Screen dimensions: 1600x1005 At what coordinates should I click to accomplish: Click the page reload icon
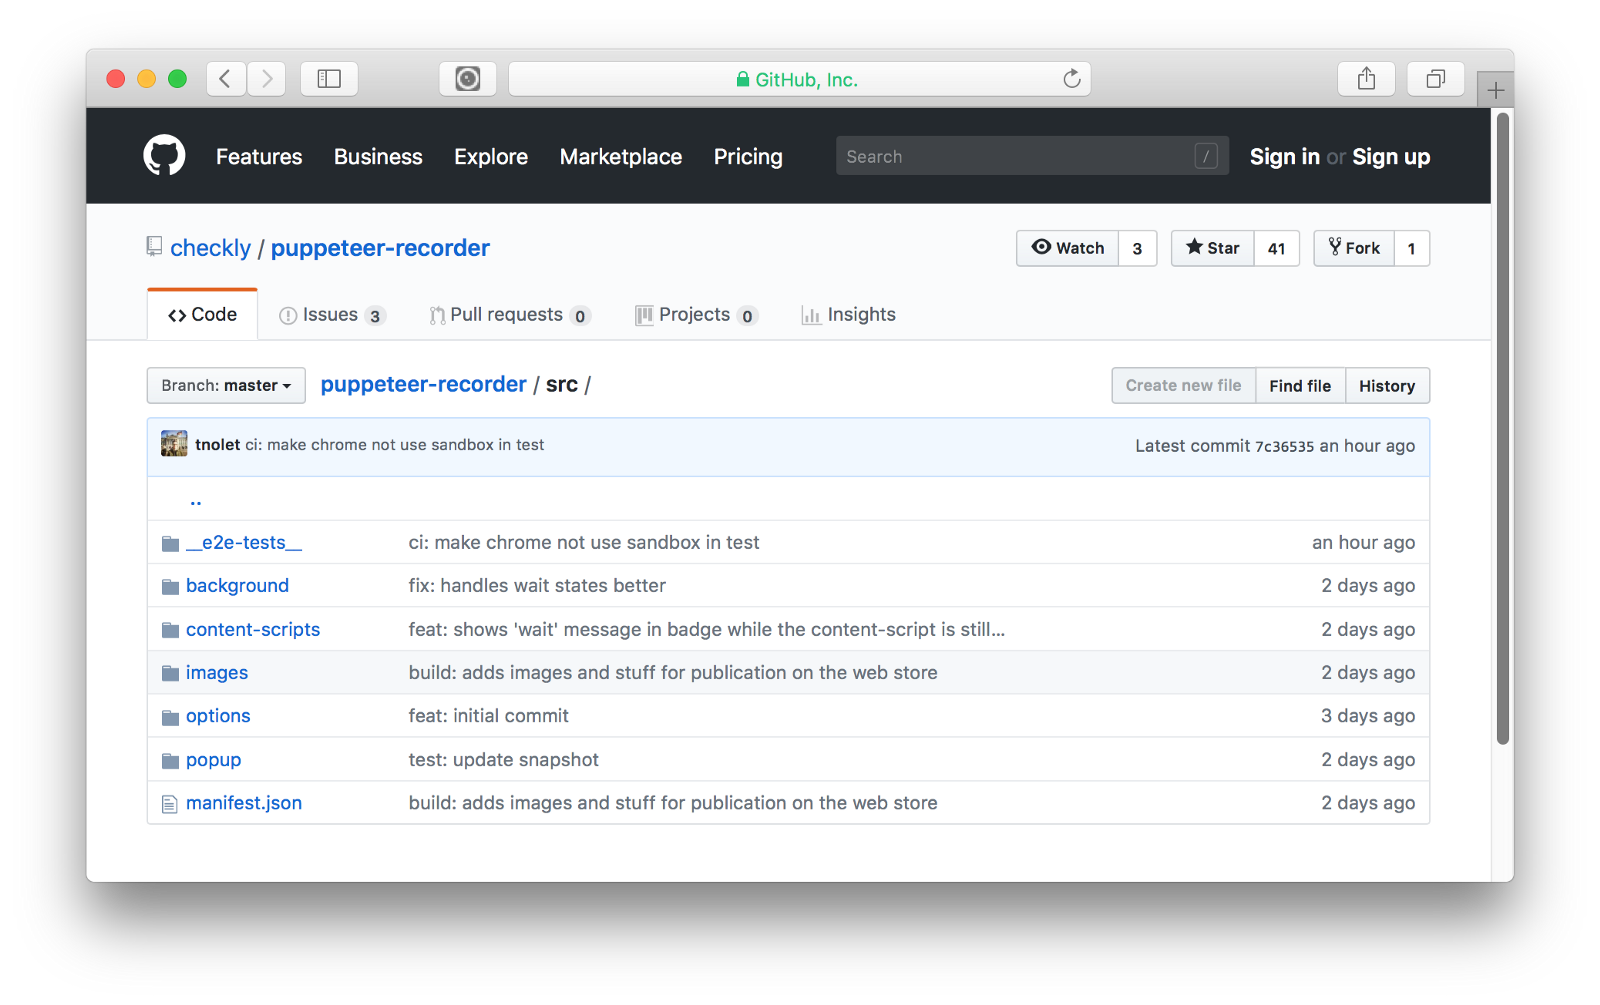pos(1072,79)
